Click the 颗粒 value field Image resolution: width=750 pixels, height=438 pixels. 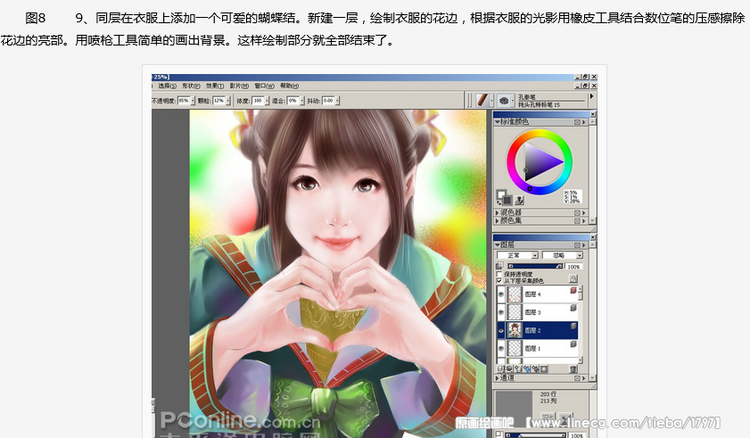[x=219, y=101]
